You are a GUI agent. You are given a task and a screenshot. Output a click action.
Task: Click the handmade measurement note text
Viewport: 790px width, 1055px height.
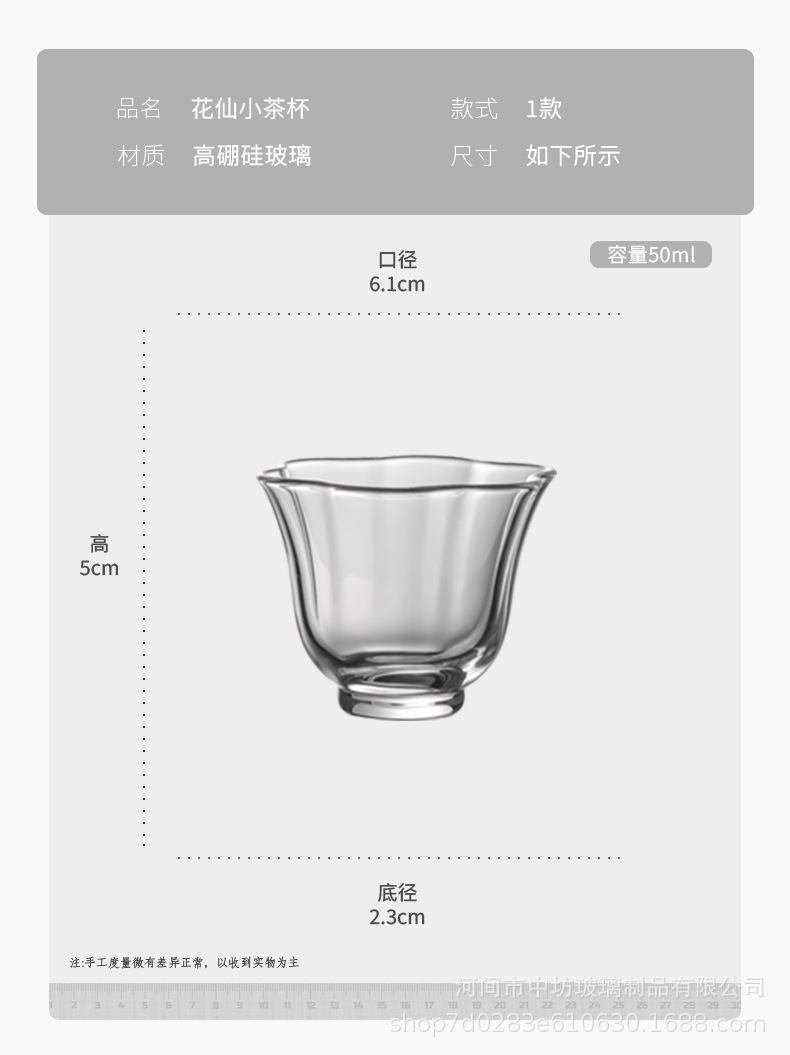point(184,962)
